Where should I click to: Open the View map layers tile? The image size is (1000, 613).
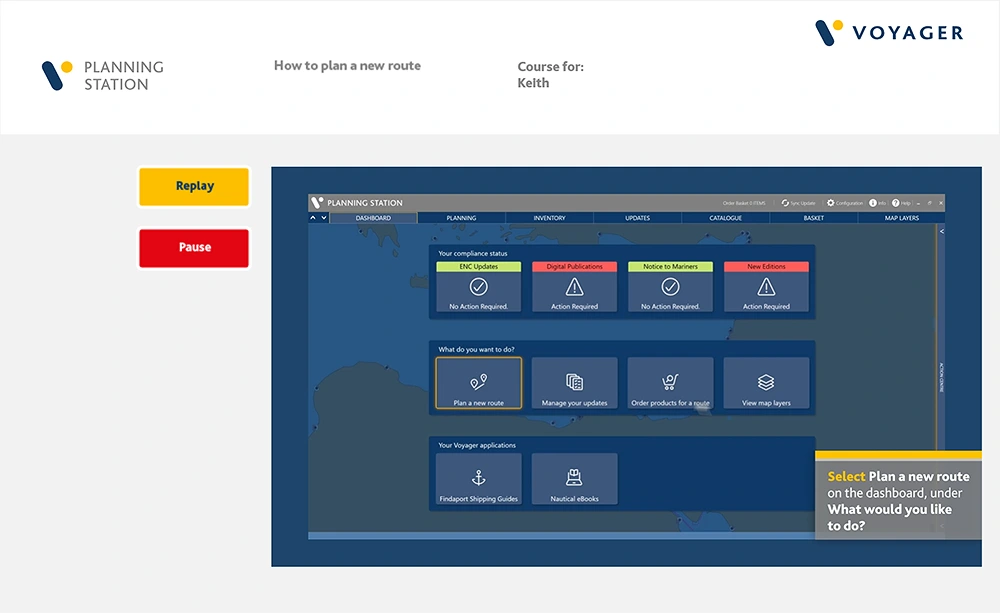766,384
